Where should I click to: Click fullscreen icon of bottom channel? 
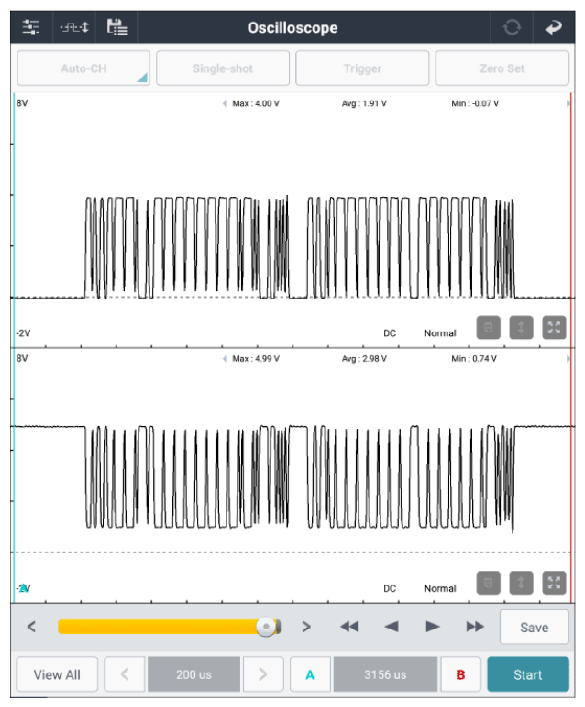click(x=554, y=583)
